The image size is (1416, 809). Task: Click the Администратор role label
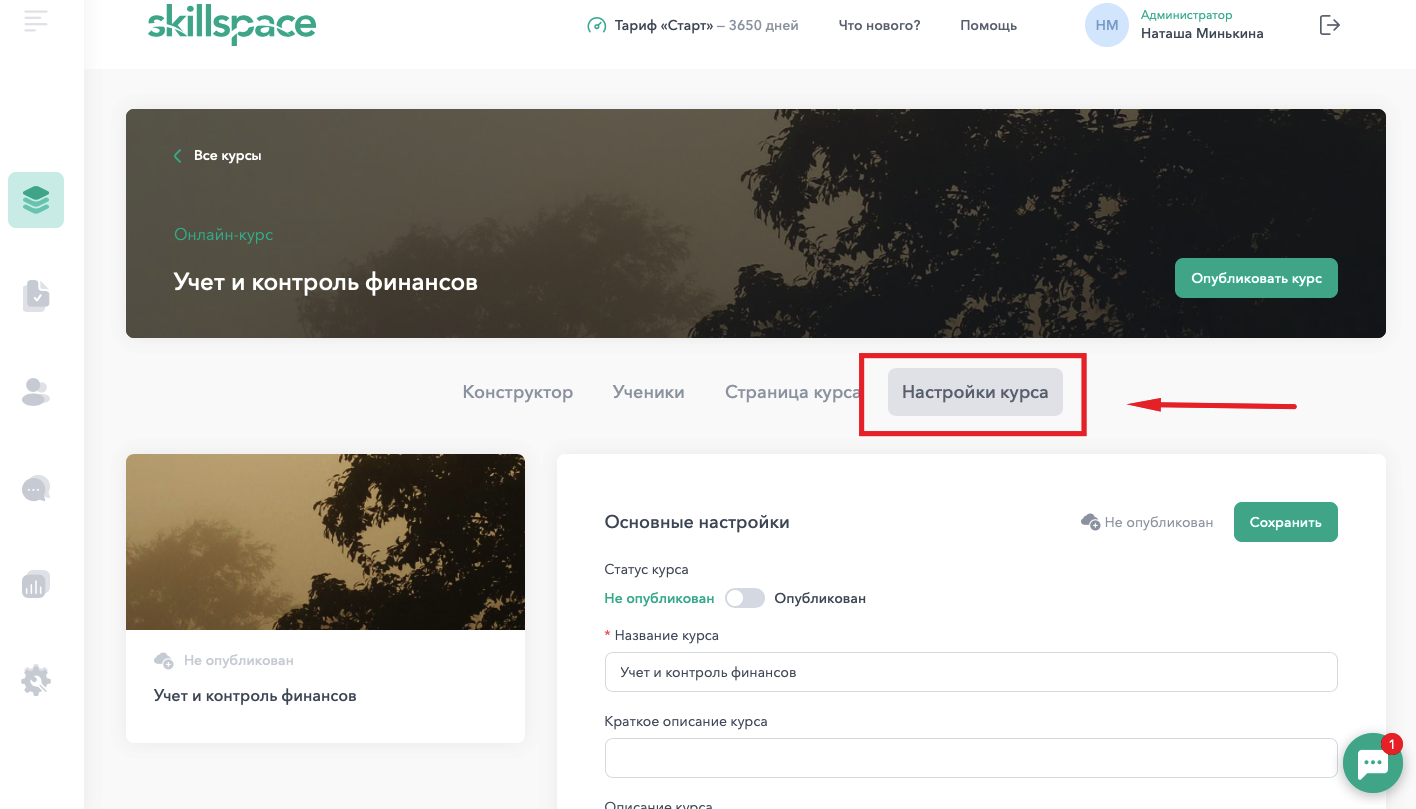(x=1187, y=15)
